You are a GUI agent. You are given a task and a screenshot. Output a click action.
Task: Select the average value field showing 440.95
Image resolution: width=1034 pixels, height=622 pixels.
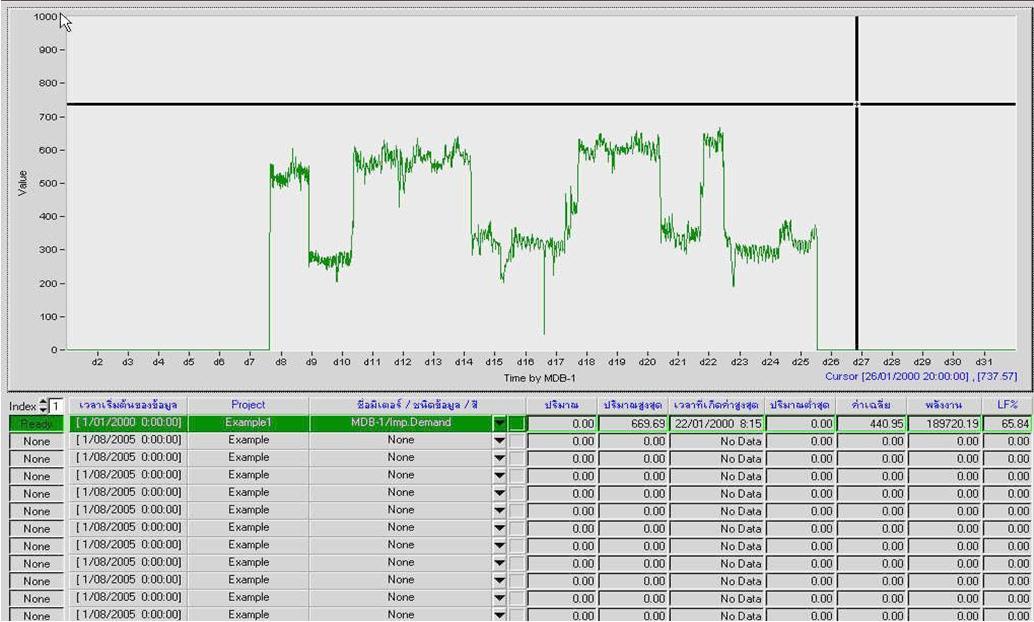click(x=872, y=424)
